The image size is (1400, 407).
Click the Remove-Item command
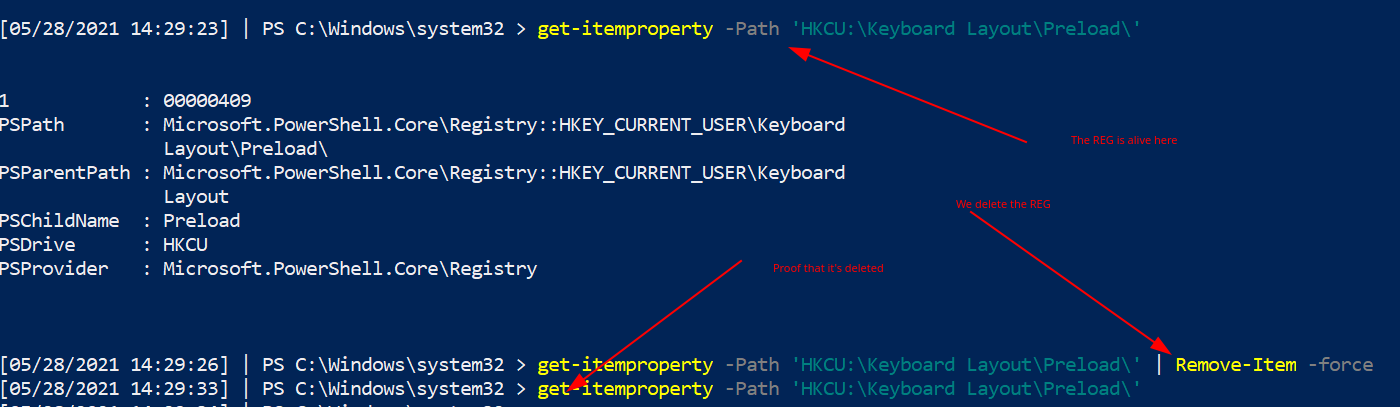(1236, 365)
